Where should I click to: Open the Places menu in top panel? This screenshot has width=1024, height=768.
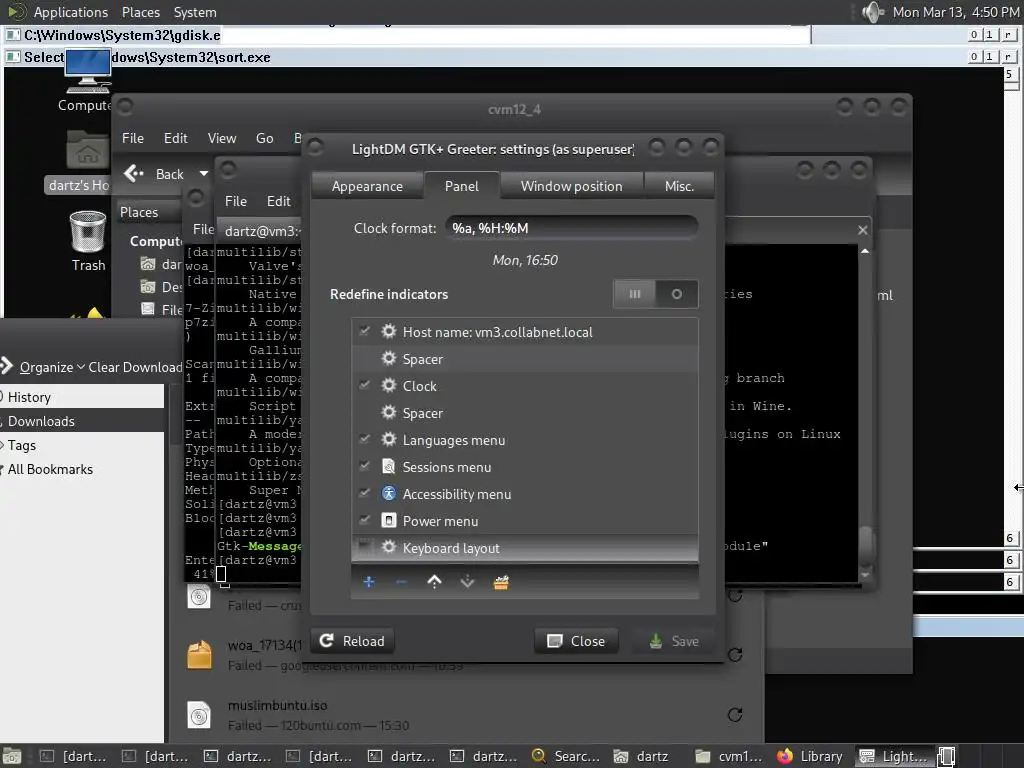[140, 12]
